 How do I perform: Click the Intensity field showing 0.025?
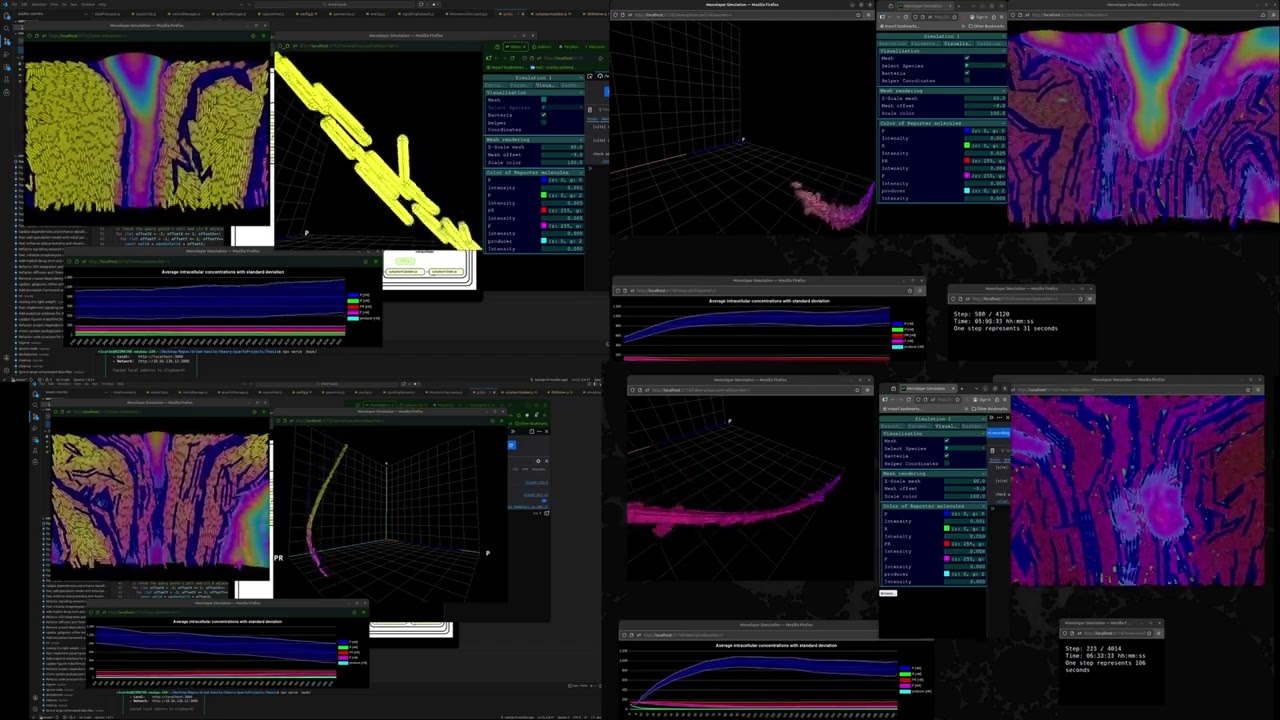click(x=984, y=153)
